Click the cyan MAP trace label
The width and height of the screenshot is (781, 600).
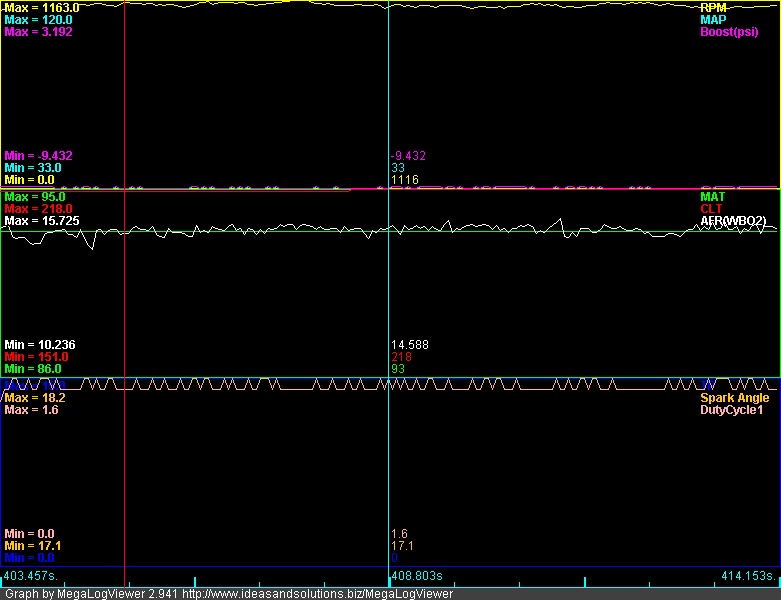(713, 20)
